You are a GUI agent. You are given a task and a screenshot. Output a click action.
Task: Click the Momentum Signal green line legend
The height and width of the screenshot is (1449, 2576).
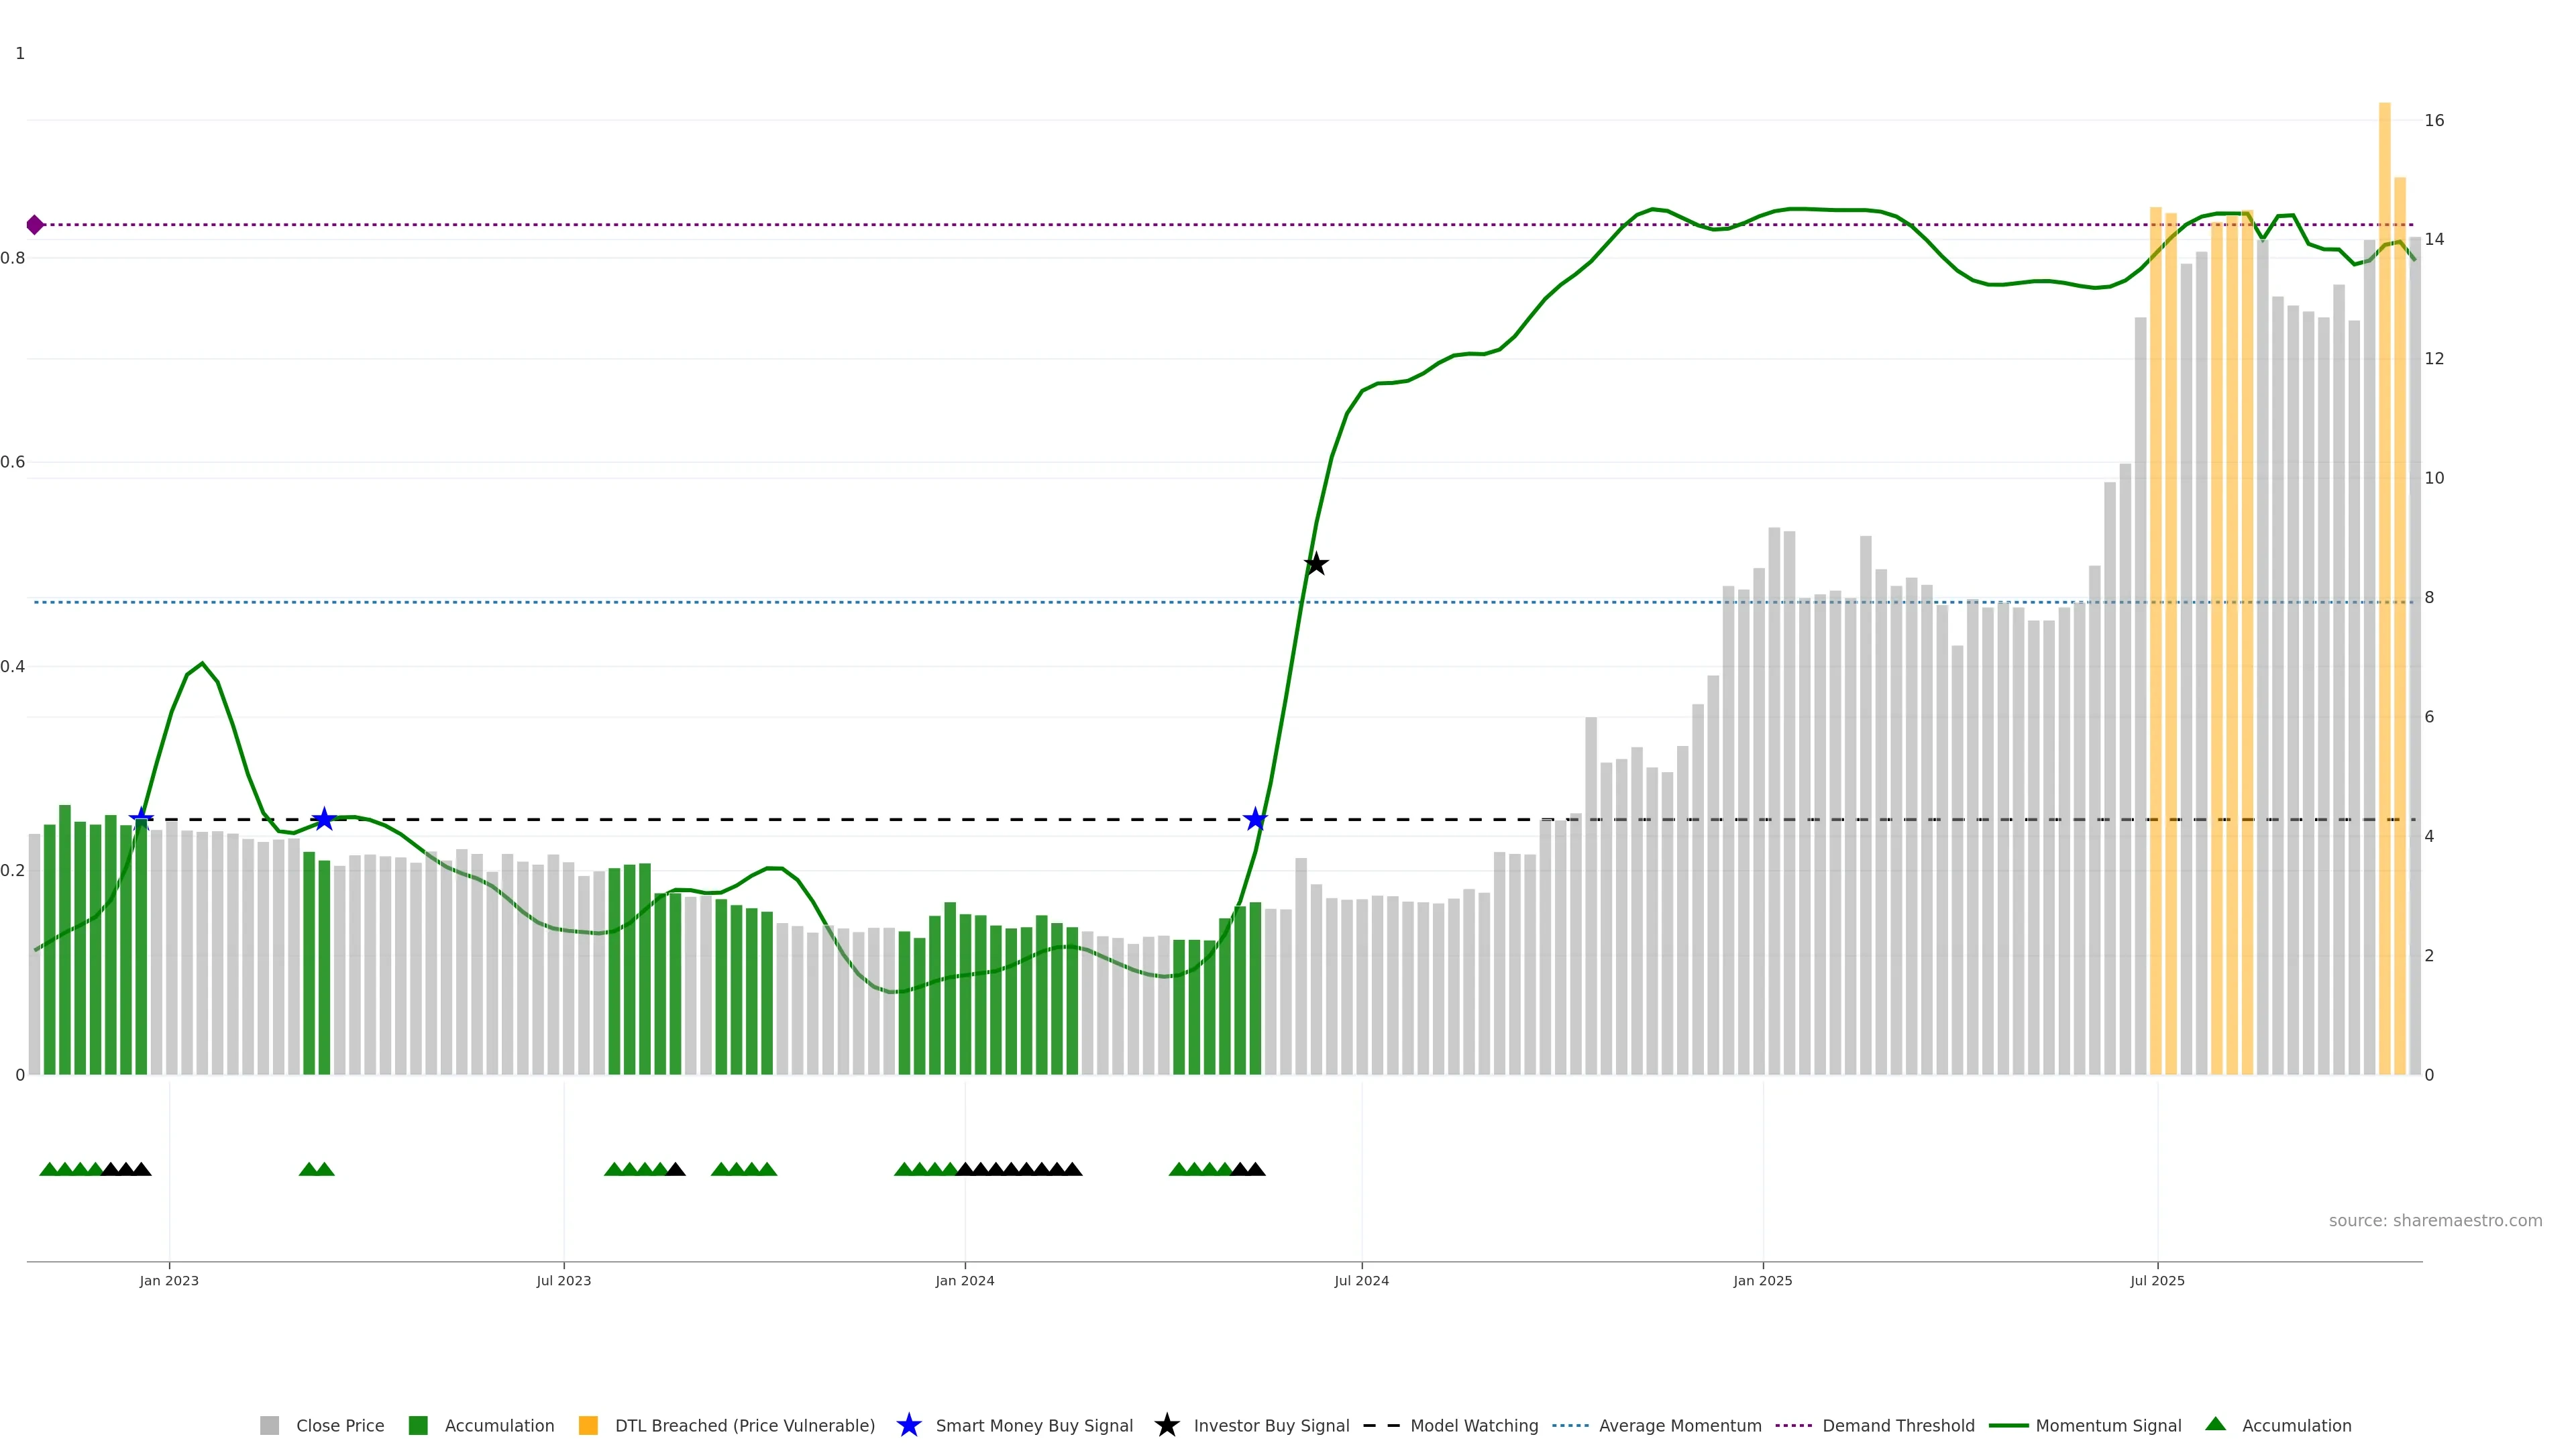pyautogui.click(x=2010, y=1426)
